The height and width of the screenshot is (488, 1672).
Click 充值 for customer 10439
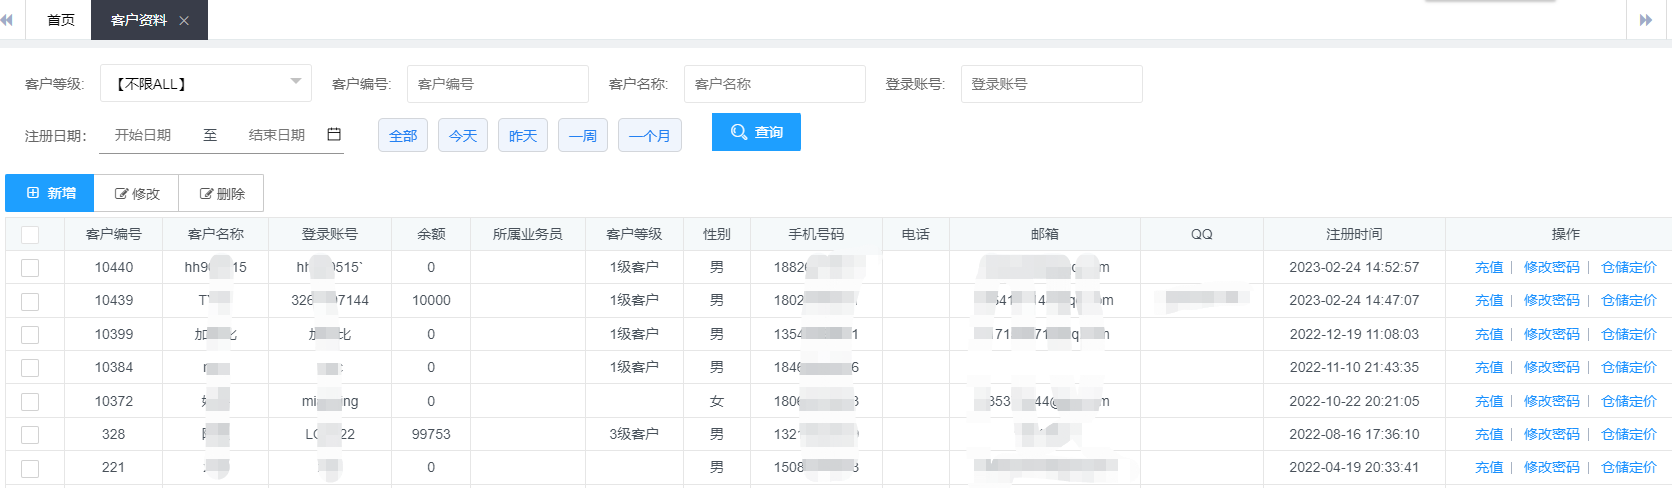1488,300
